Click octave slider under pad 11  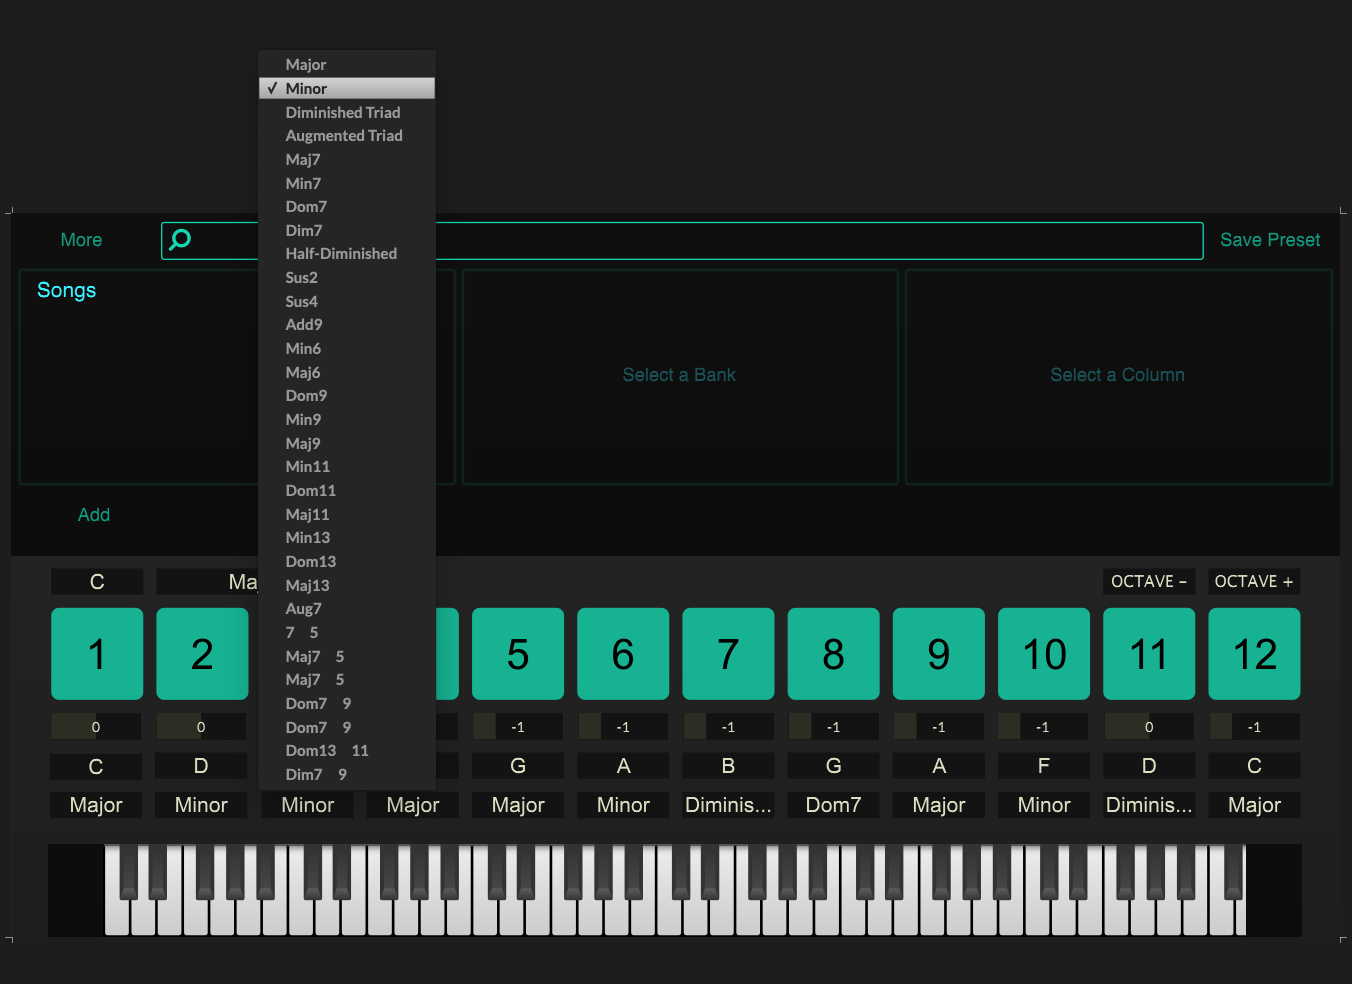(1149, 727)
